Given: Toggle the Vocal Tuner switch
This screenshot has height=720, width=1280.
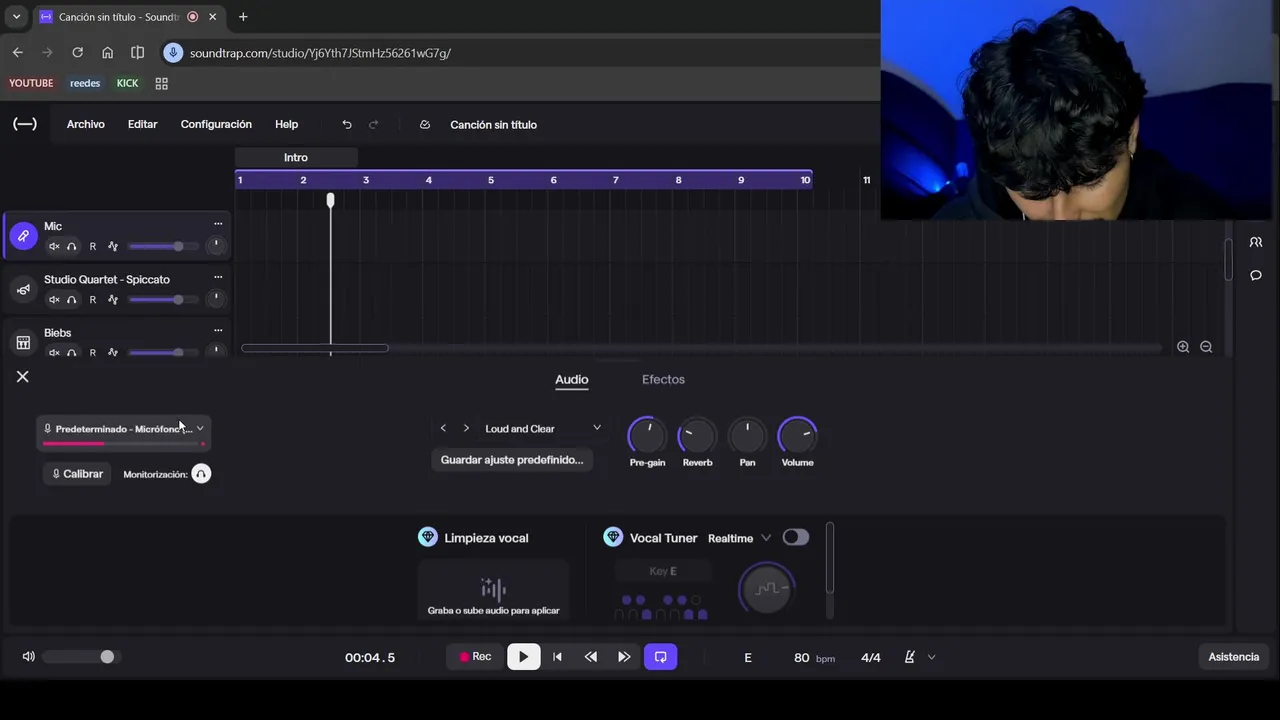Looking at the screenshot, I should (x=796, y=537).
